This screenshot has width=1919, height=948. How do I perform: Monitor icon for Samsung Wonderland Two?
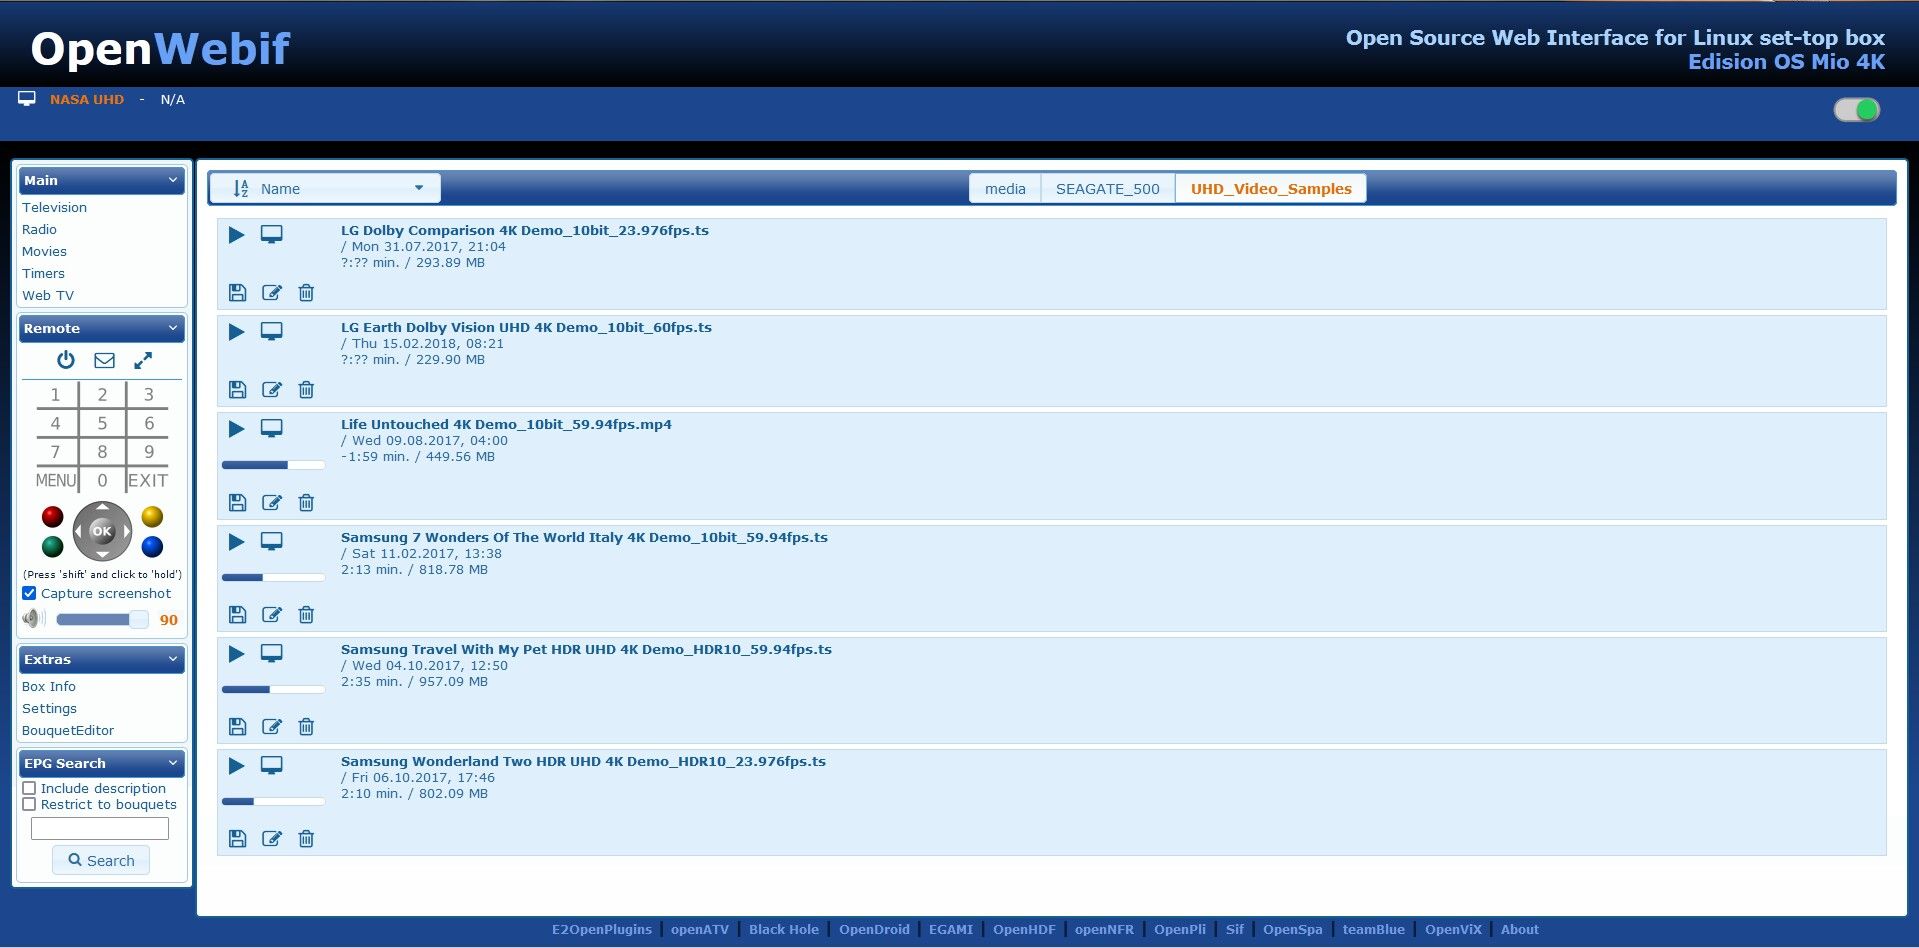click(x=271, y=765)
